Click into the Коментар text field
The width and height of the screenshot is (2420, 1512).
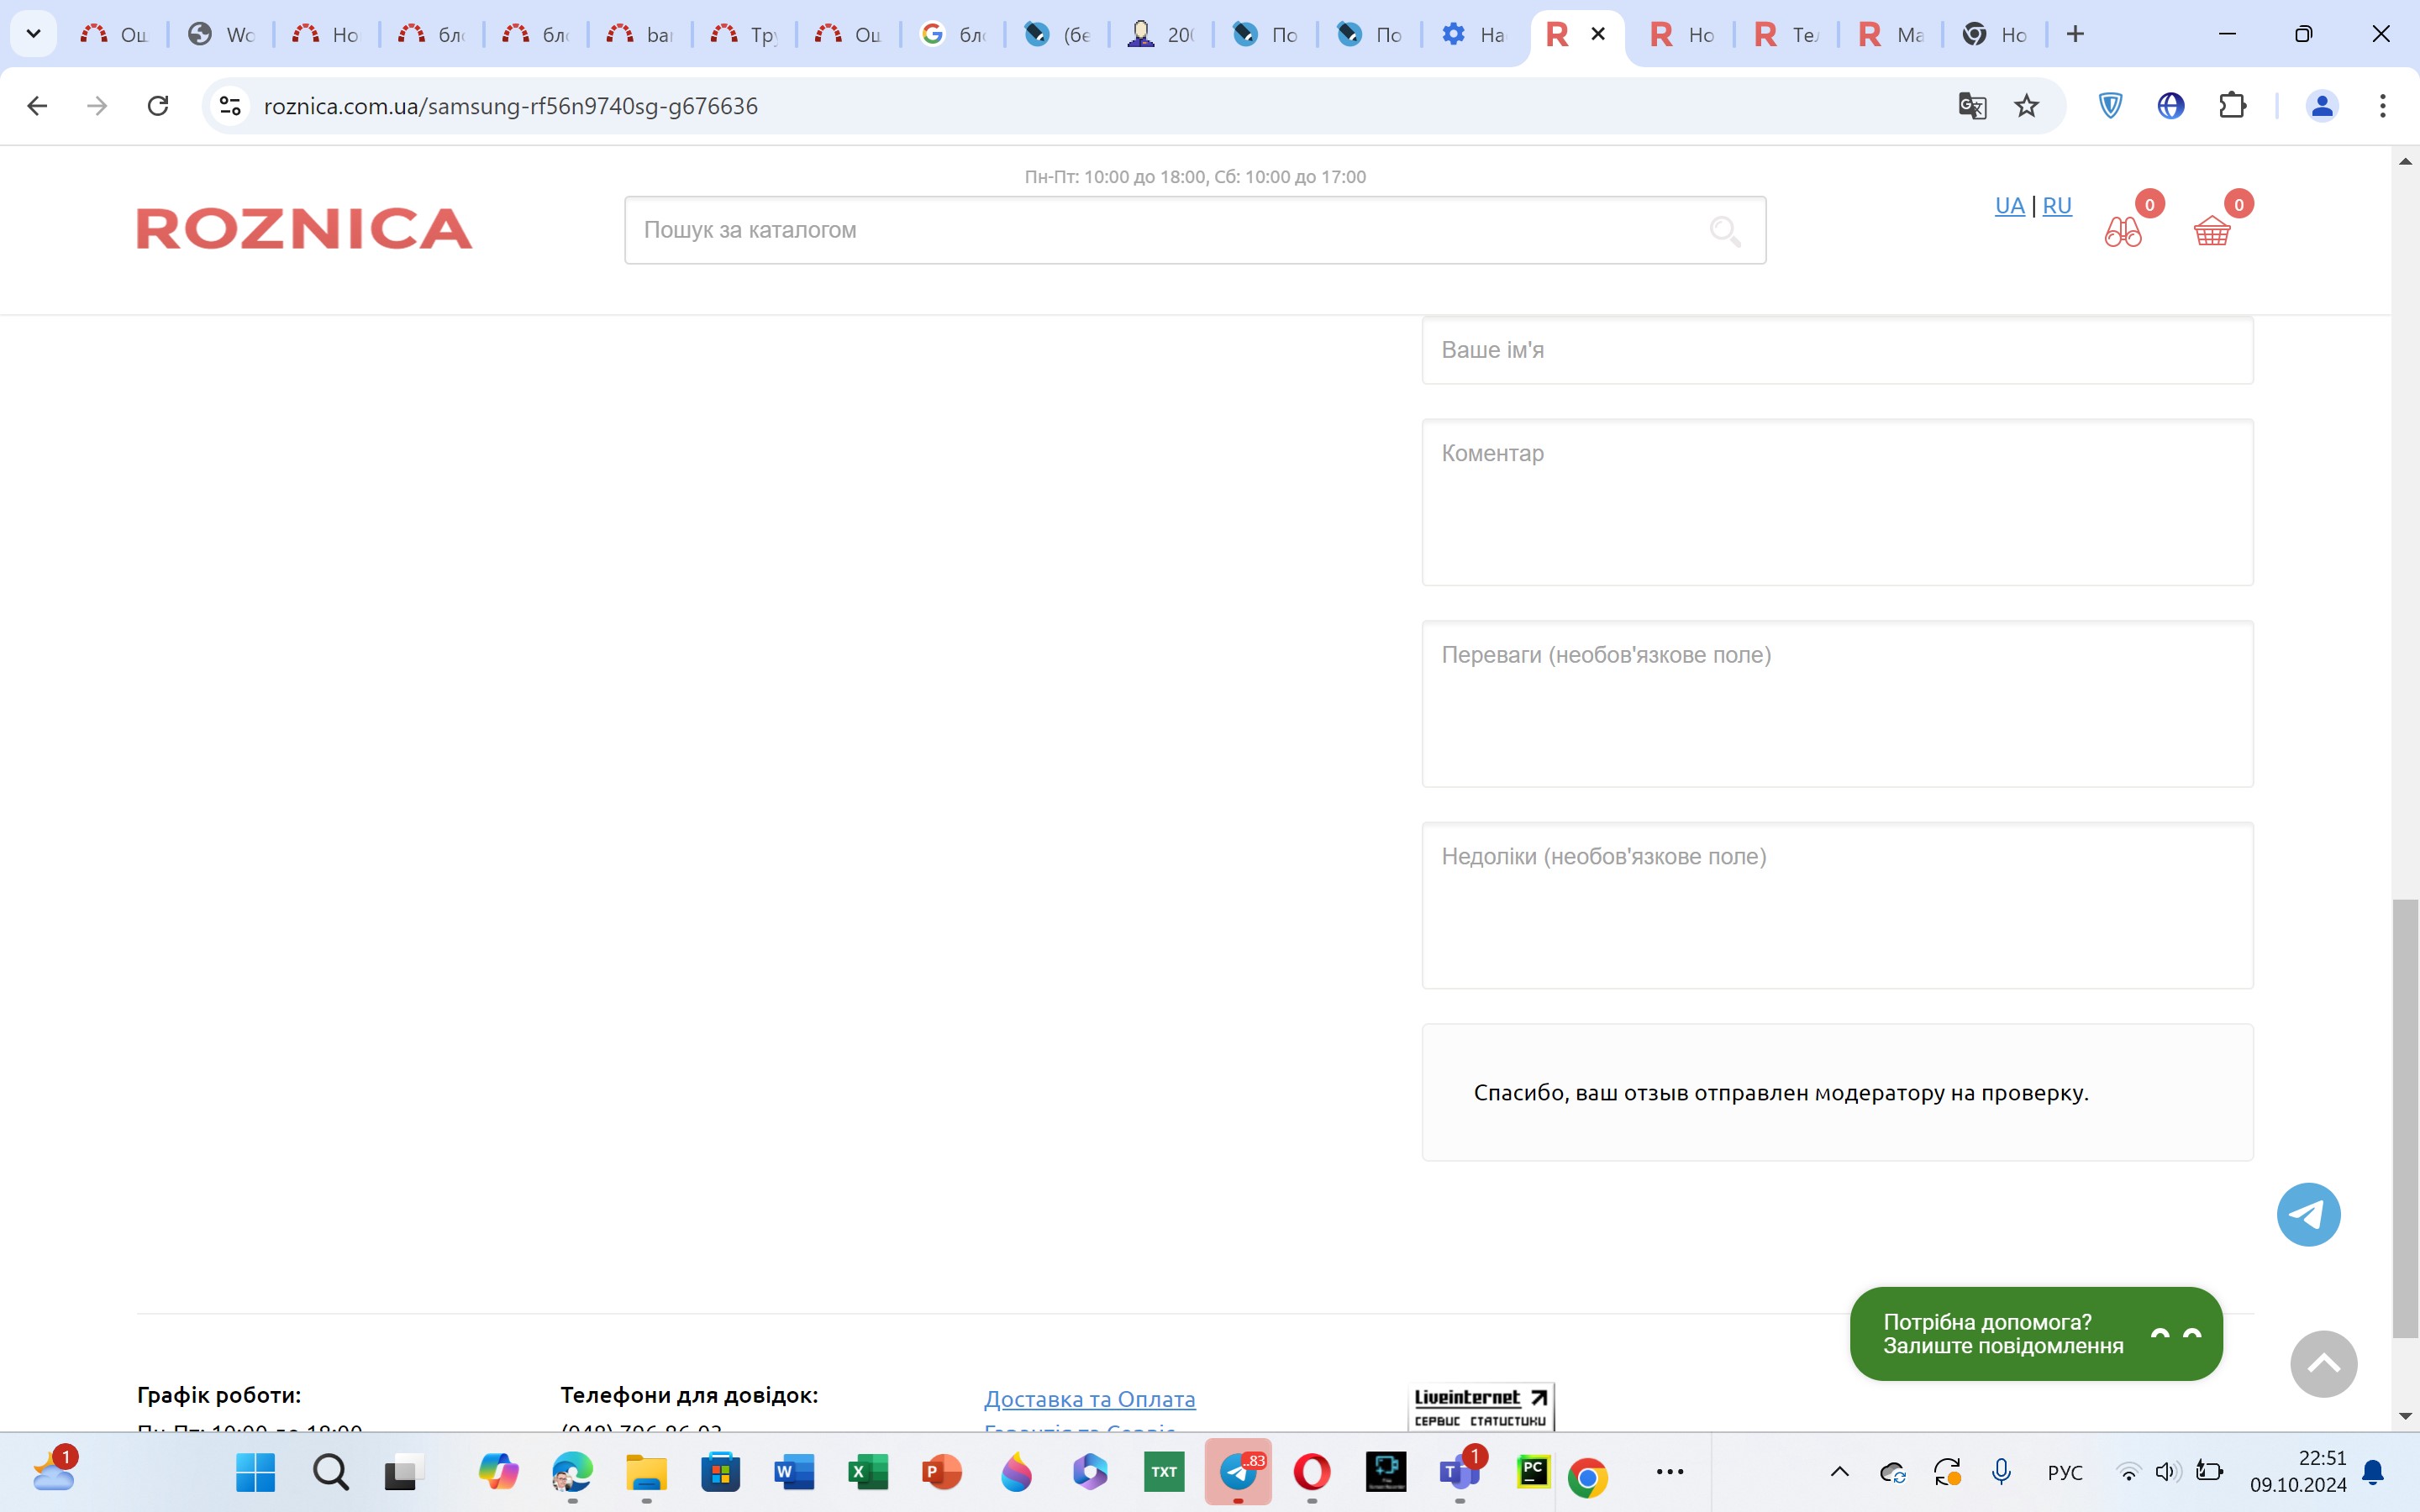coord(1836,502)
